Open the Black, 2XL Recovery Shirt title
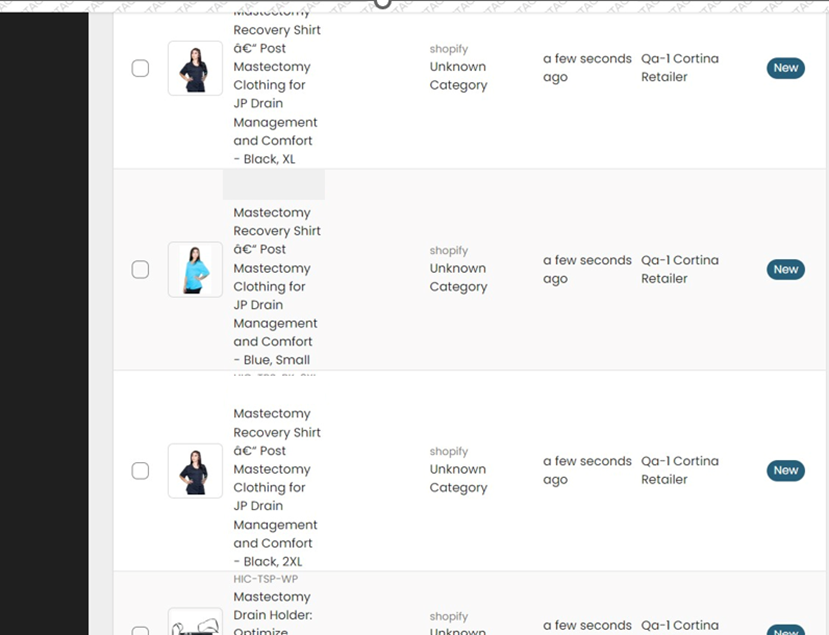Viewport: 829px width, 635px height. tap(276, 487)
